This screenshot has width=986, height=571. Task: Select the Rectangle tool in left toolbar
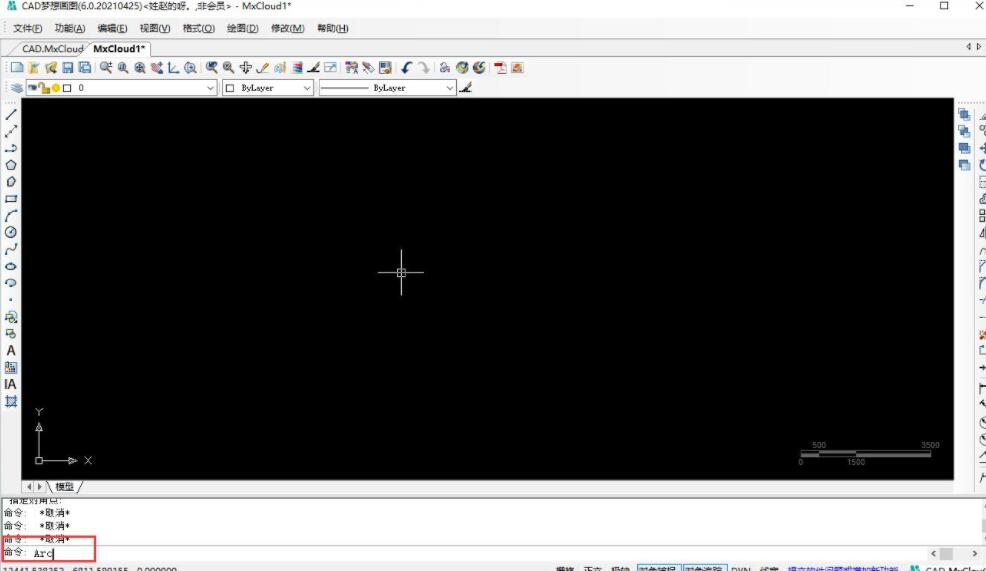point(11,198)
